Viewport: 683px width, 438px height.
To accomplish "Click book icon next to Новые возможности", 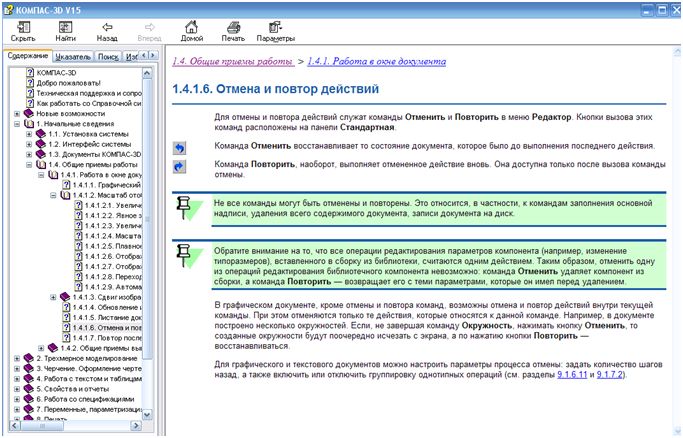I will click(x=28, y=114).
